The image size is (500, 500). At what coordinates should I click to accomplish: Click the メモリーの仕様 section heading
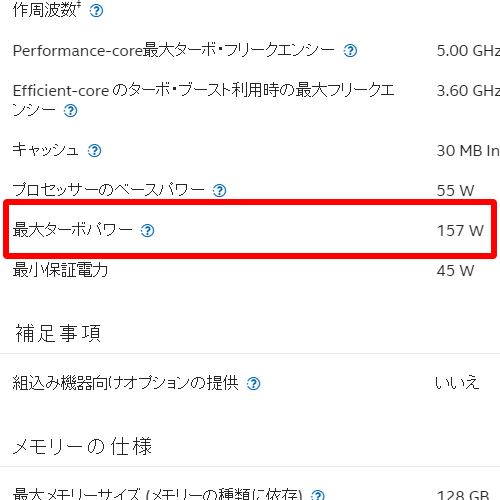tap(82, 446)
